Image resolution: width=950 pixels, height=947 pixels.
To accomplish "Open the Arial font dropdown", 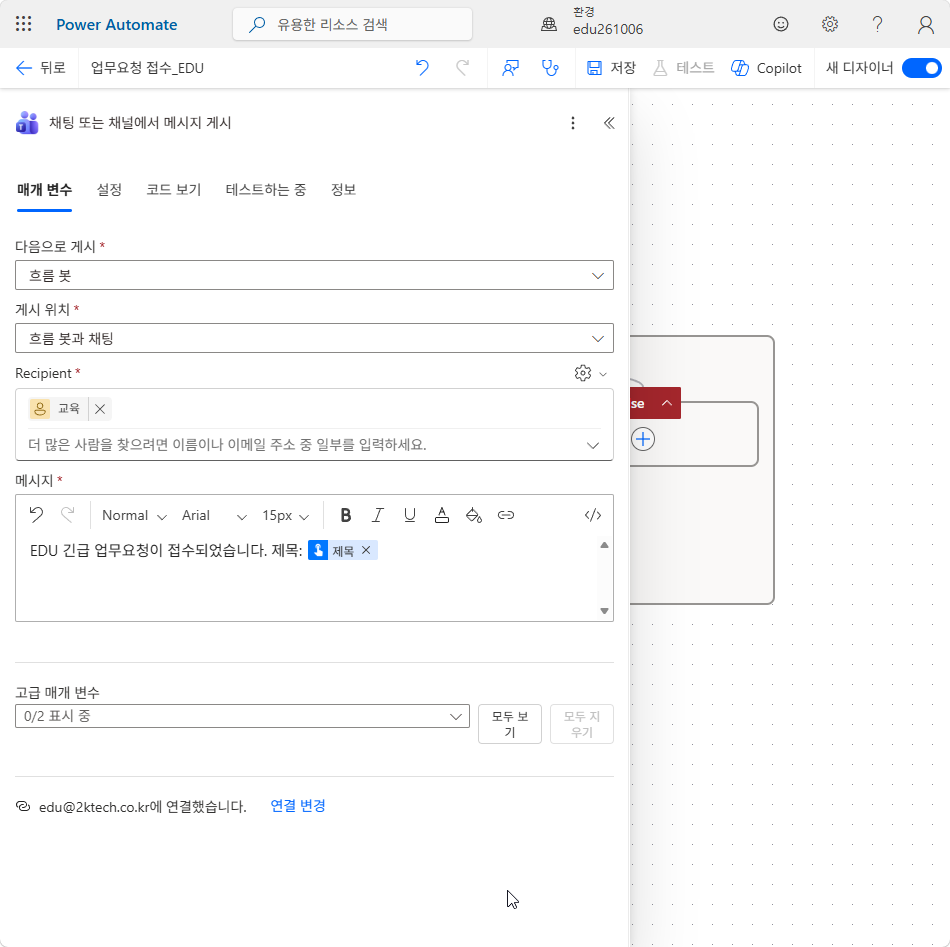I will click(x=214, y=516).
